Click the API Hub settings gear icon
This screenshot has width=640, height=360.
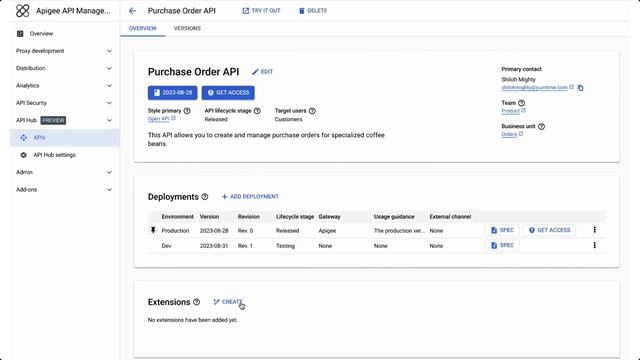pos(23,155)
